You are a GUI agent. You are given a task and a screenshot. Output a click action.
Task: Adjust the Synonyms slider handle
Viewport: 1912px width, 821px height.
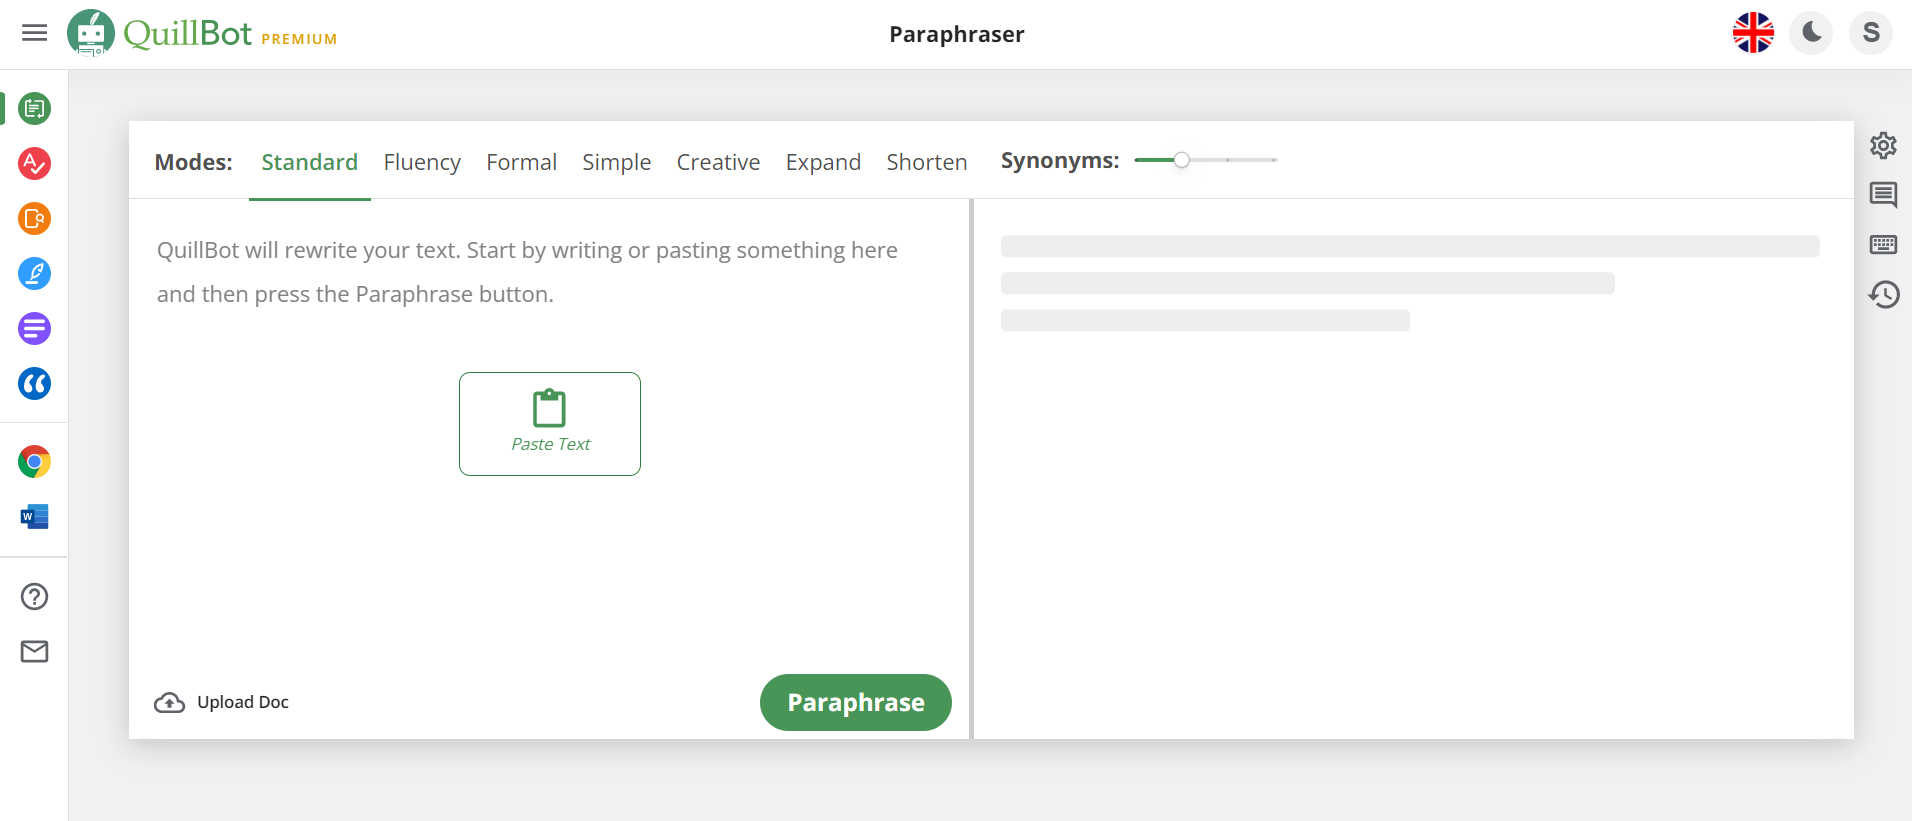tap(1181, 160)
